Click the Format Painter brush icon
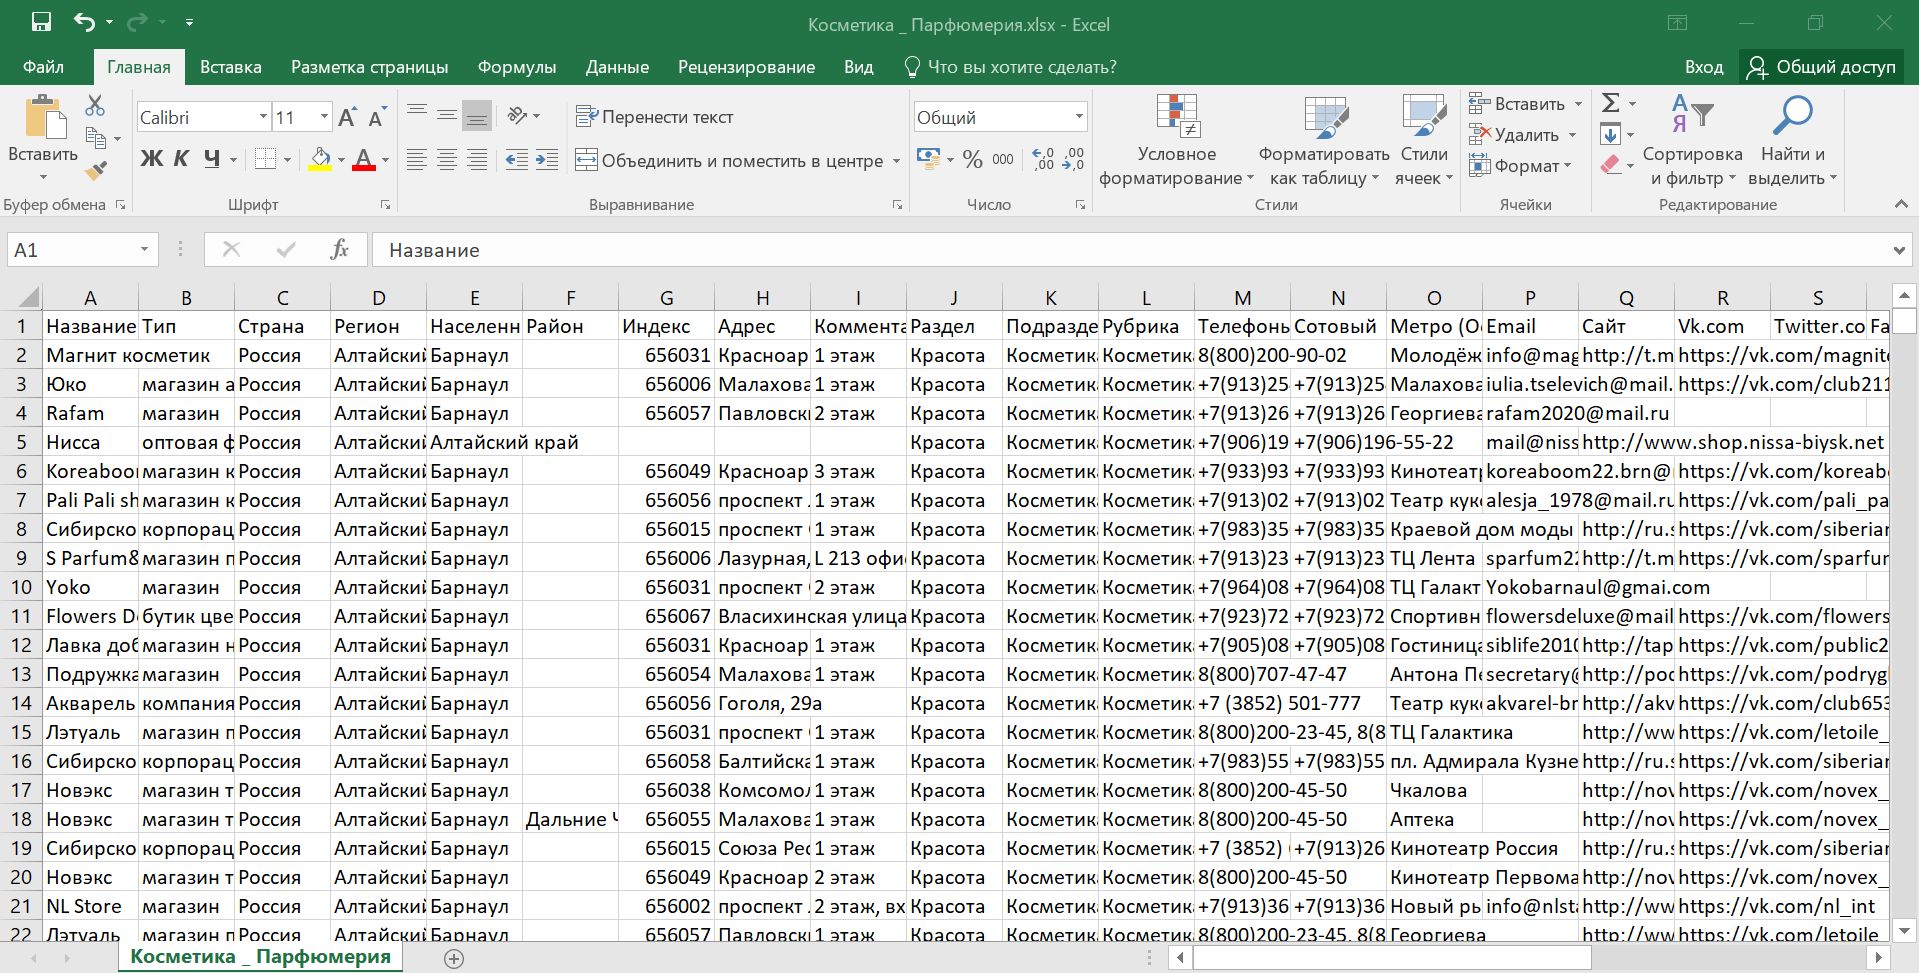 point(96,171)
